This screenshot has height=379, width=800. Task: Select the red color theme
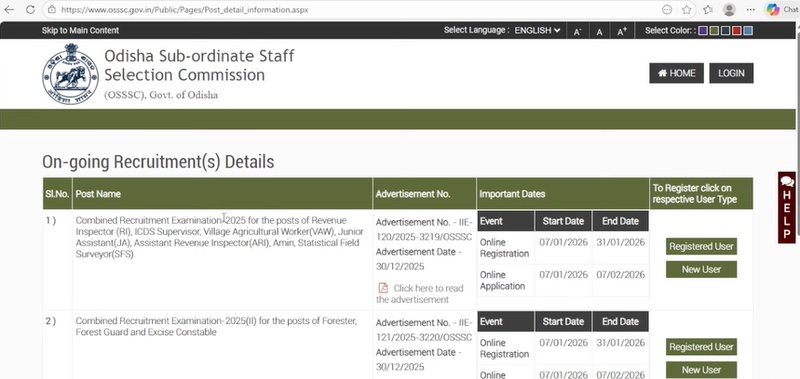point(736,31)
